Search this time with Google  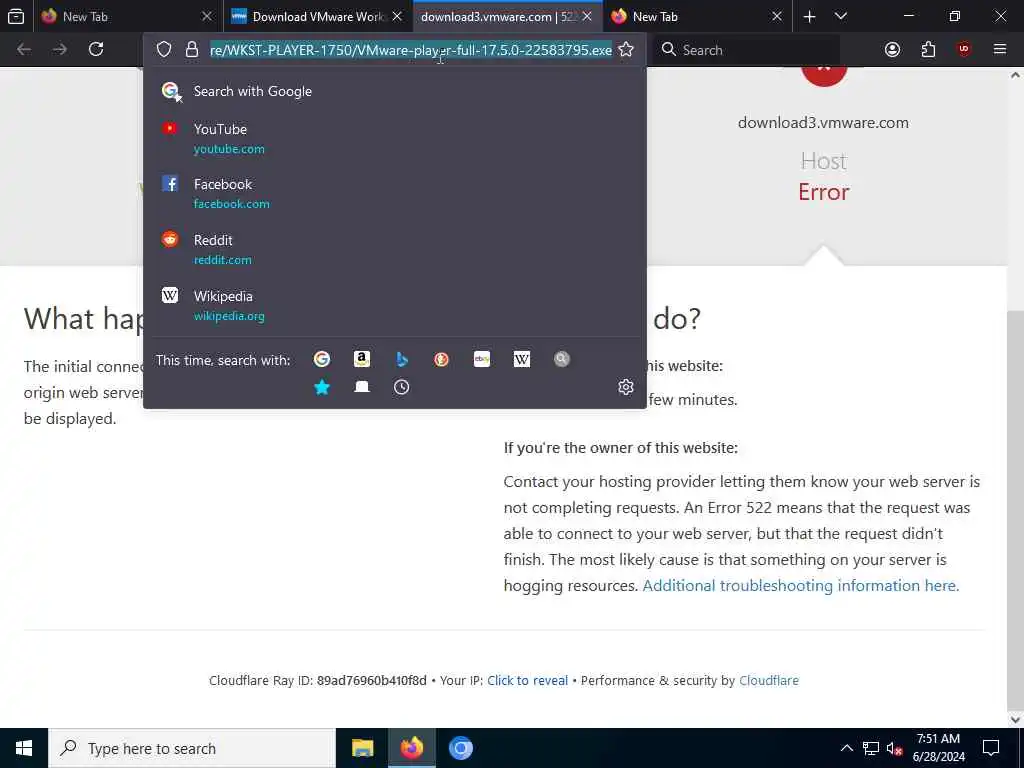coord(322,359)
